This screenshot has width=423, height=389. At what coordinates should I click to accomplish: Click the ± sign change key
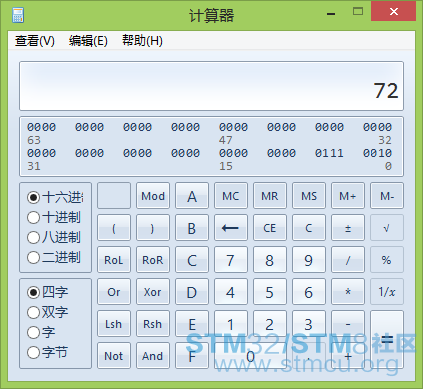[x=348, y=228]
